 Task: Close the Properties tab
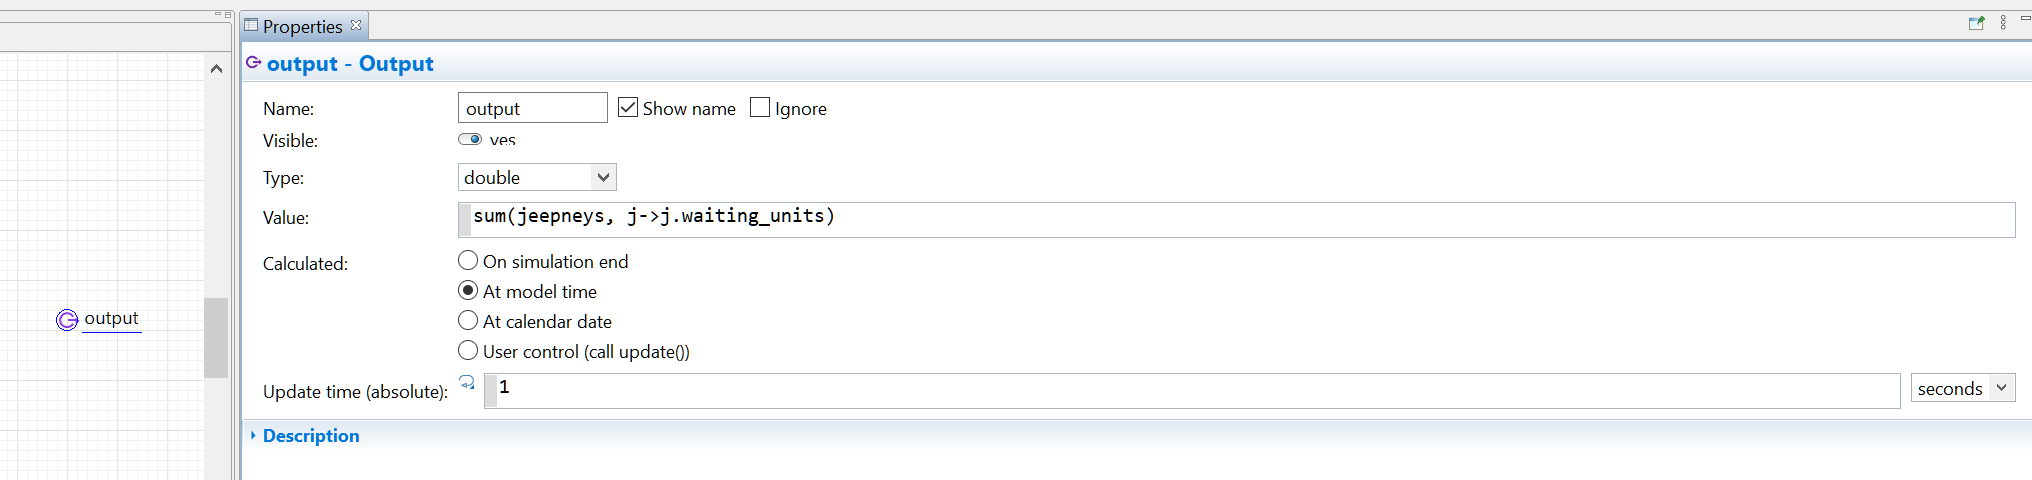[356, 25]
